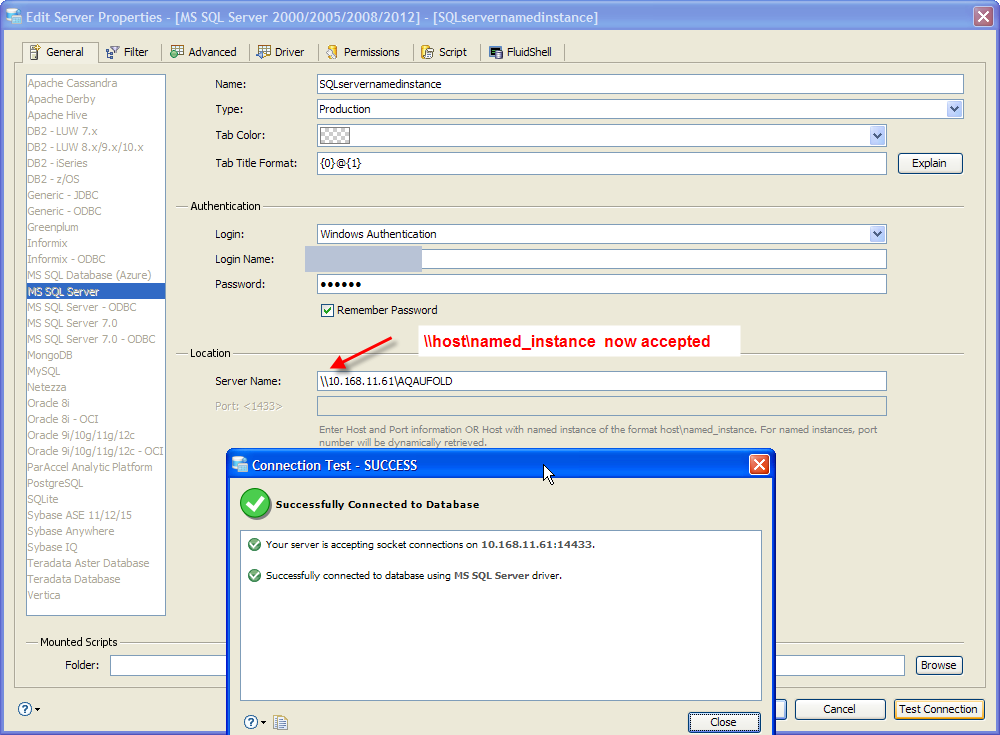Click the Server Name field
Viewport: 1000px width, 735px height.
601,381
